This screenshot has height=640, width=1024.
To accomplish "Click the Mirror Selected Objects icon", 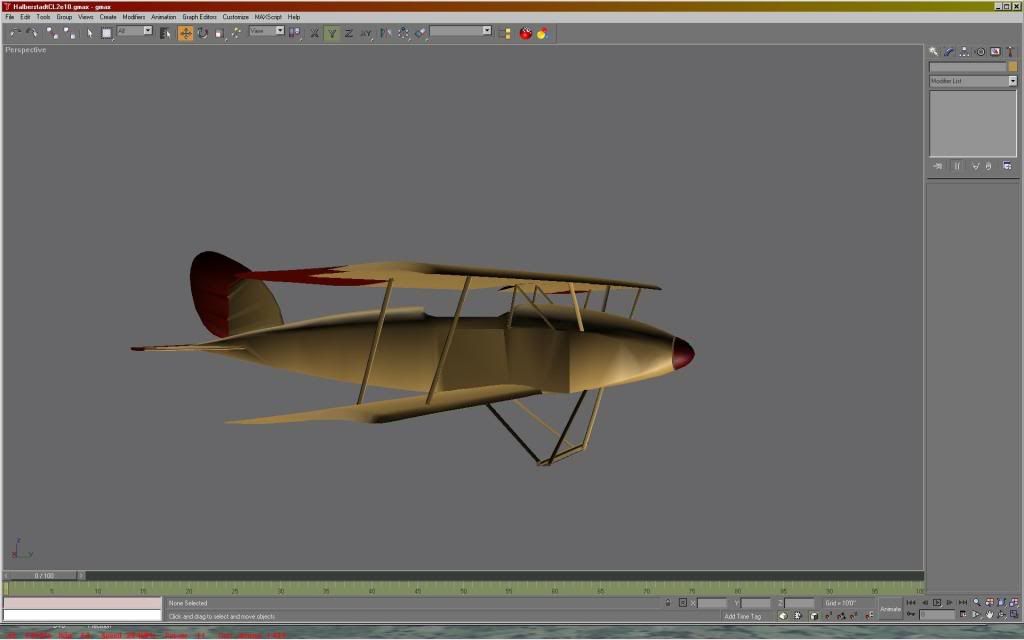I will click(x=385, y=33).
